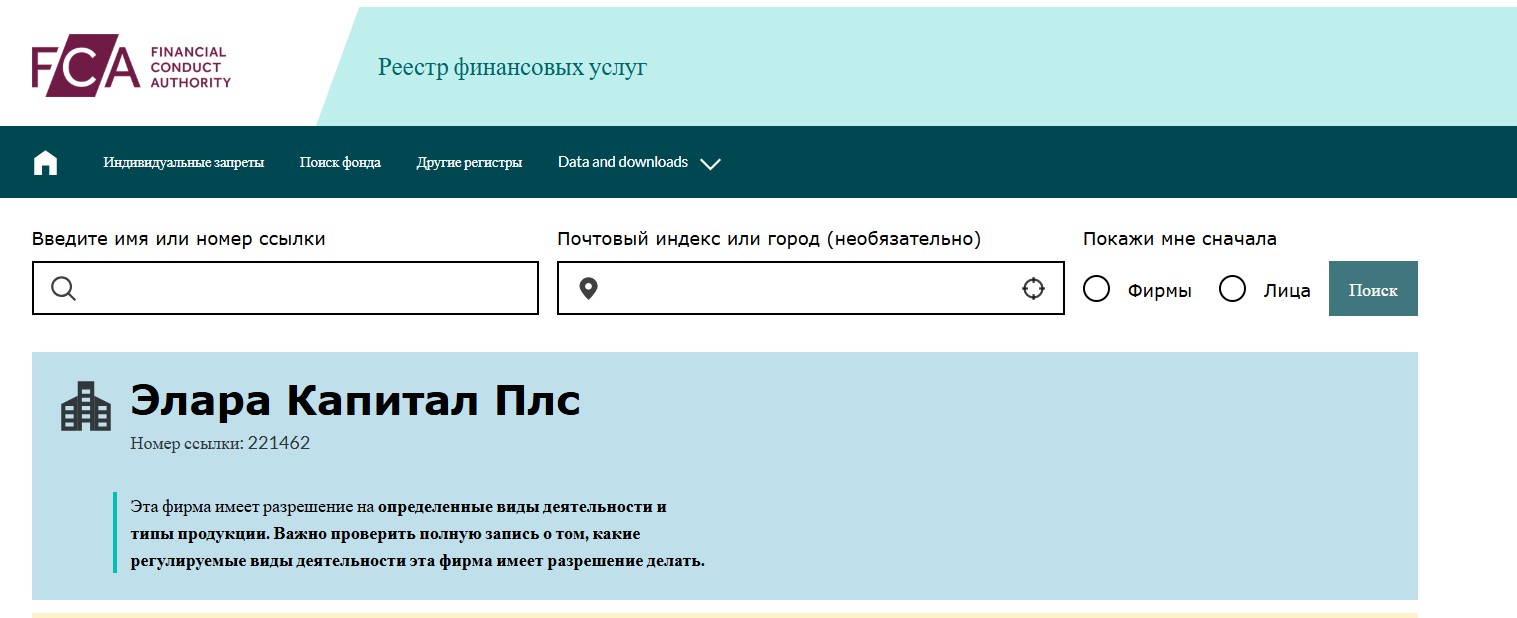Click the Реестр финансовых услуг heading link
The width and height of the screenshot is (1517, 618).
[x=512, y=68]
